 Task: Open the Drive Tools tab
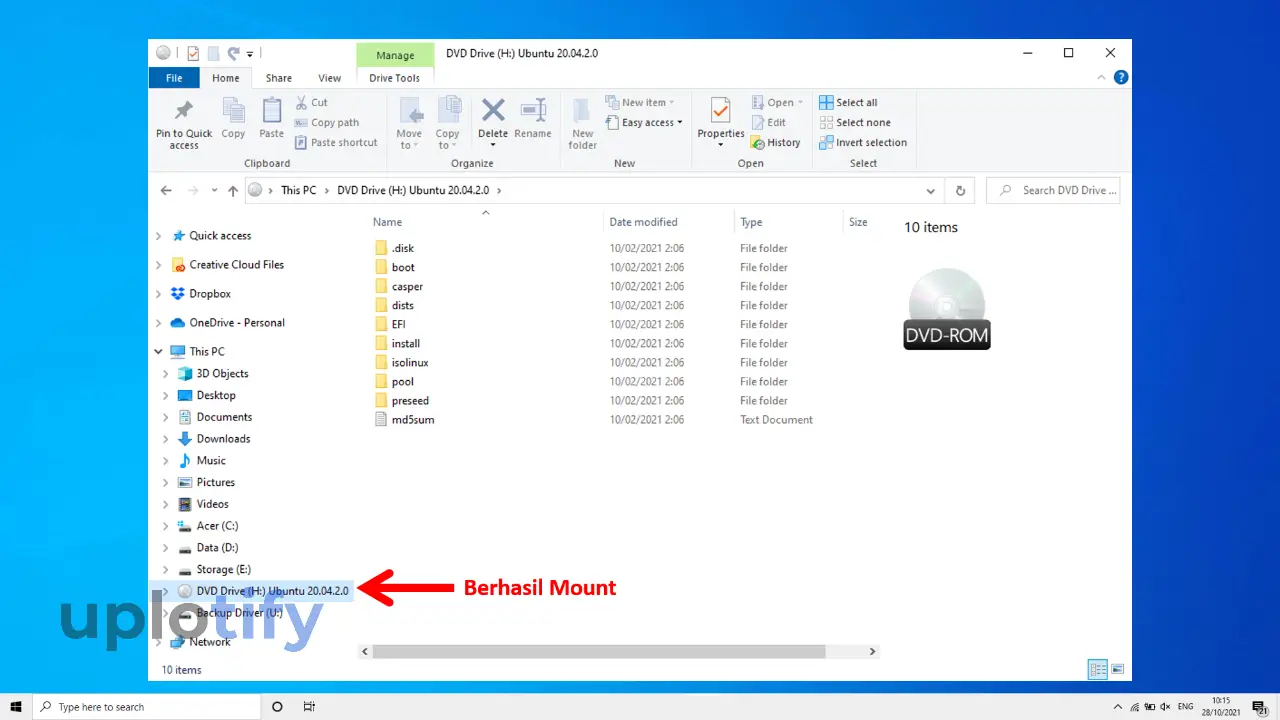point(395,78)
